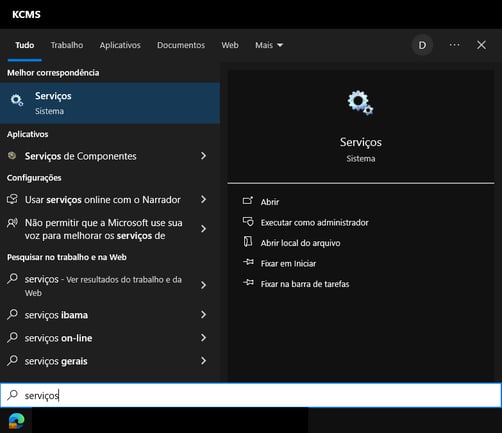Expand serviços gerais suggestion arrow
Image resolution: width=502 pixels, height=433 pixels.
click(x=203, y=361)
